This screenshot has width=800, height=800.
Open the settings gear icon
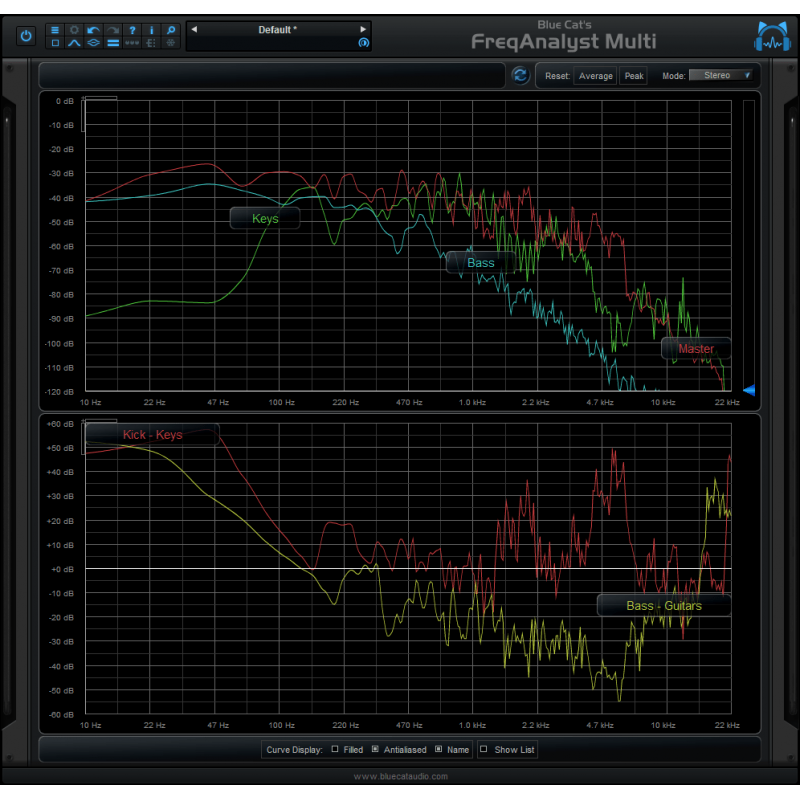pos(74,29)
